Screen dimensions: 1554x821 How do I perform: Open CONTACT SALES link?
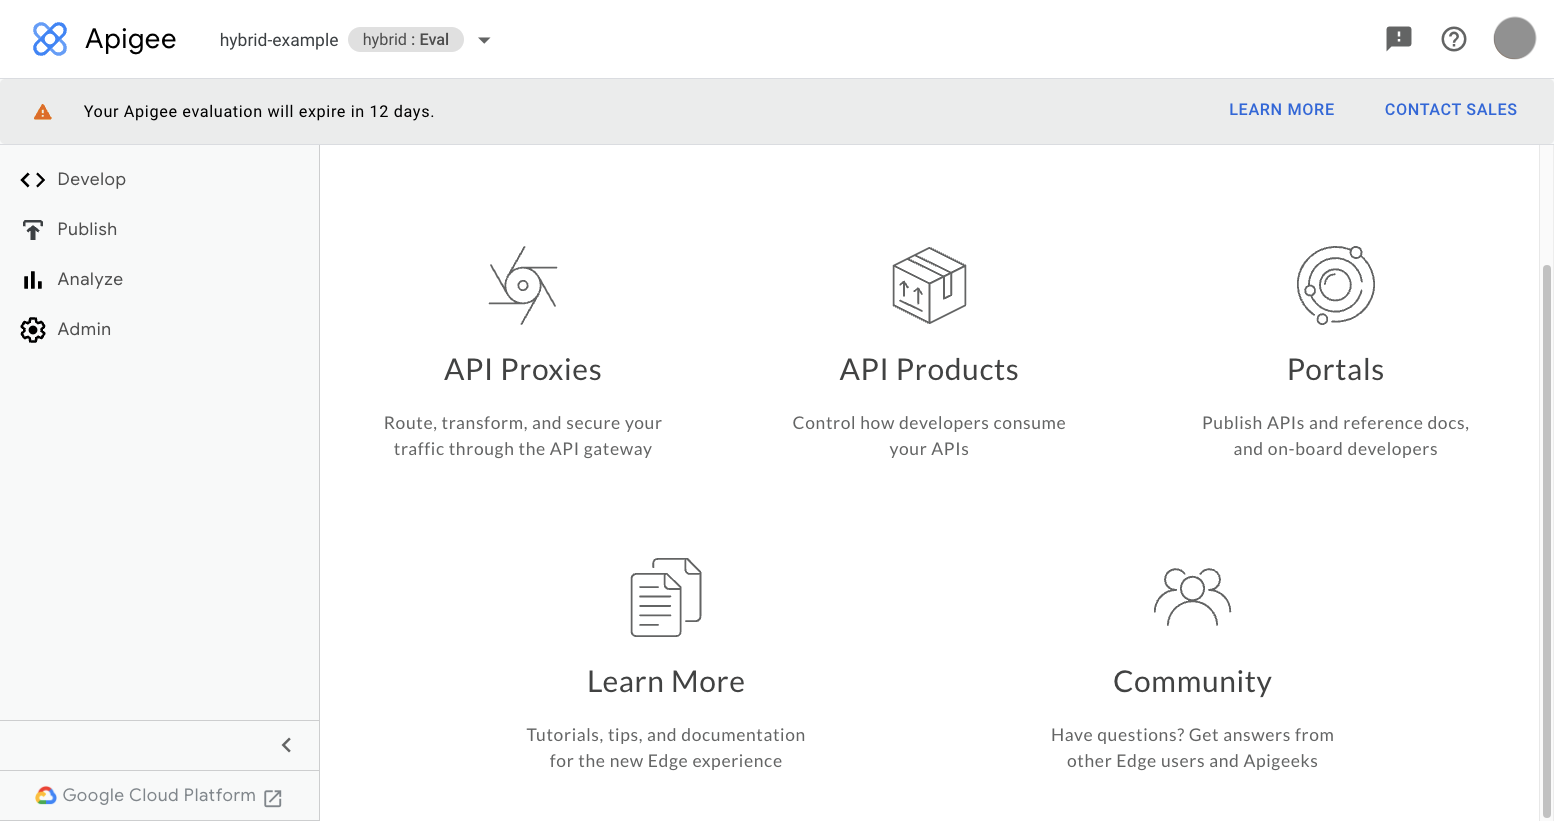point(1450,109)
